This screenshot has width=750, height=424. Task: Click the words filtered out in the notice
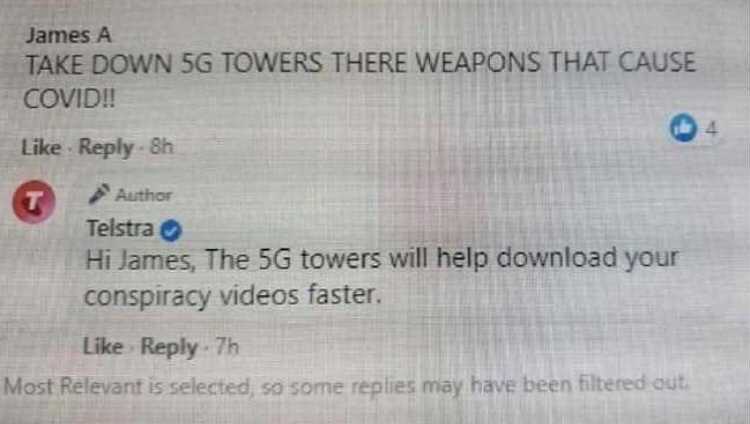coord(633,384)
